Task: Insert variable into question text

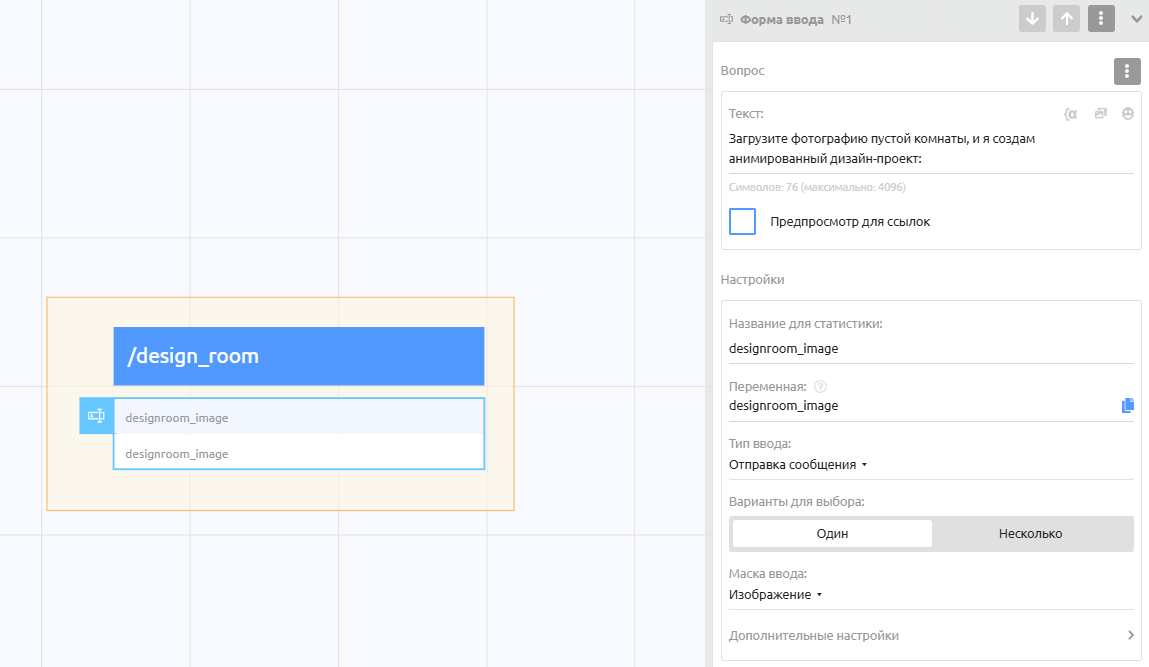Action: 1071,114
